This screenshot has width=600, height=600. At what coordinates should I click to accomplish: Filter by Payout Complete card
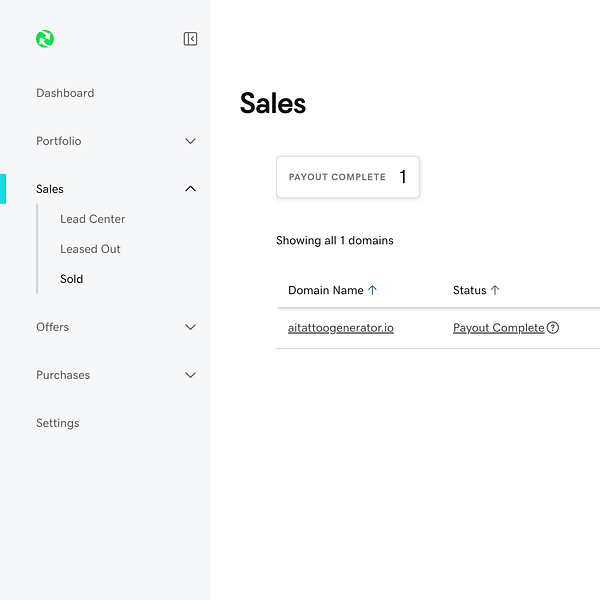[x=347, y=177]
